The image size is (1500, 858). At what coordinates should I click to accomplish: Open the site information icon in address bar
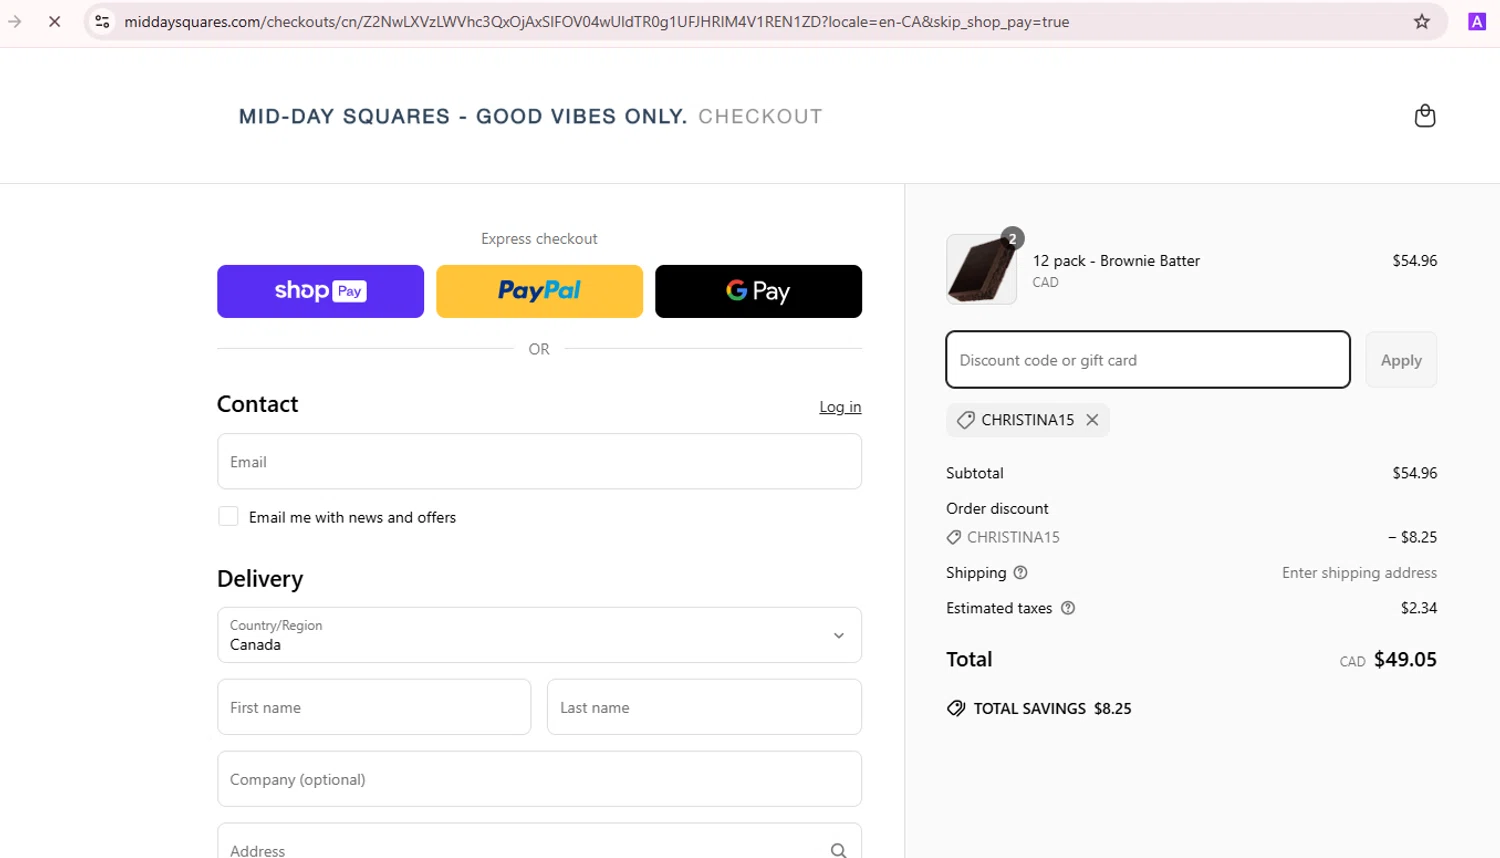click(102, 21)
